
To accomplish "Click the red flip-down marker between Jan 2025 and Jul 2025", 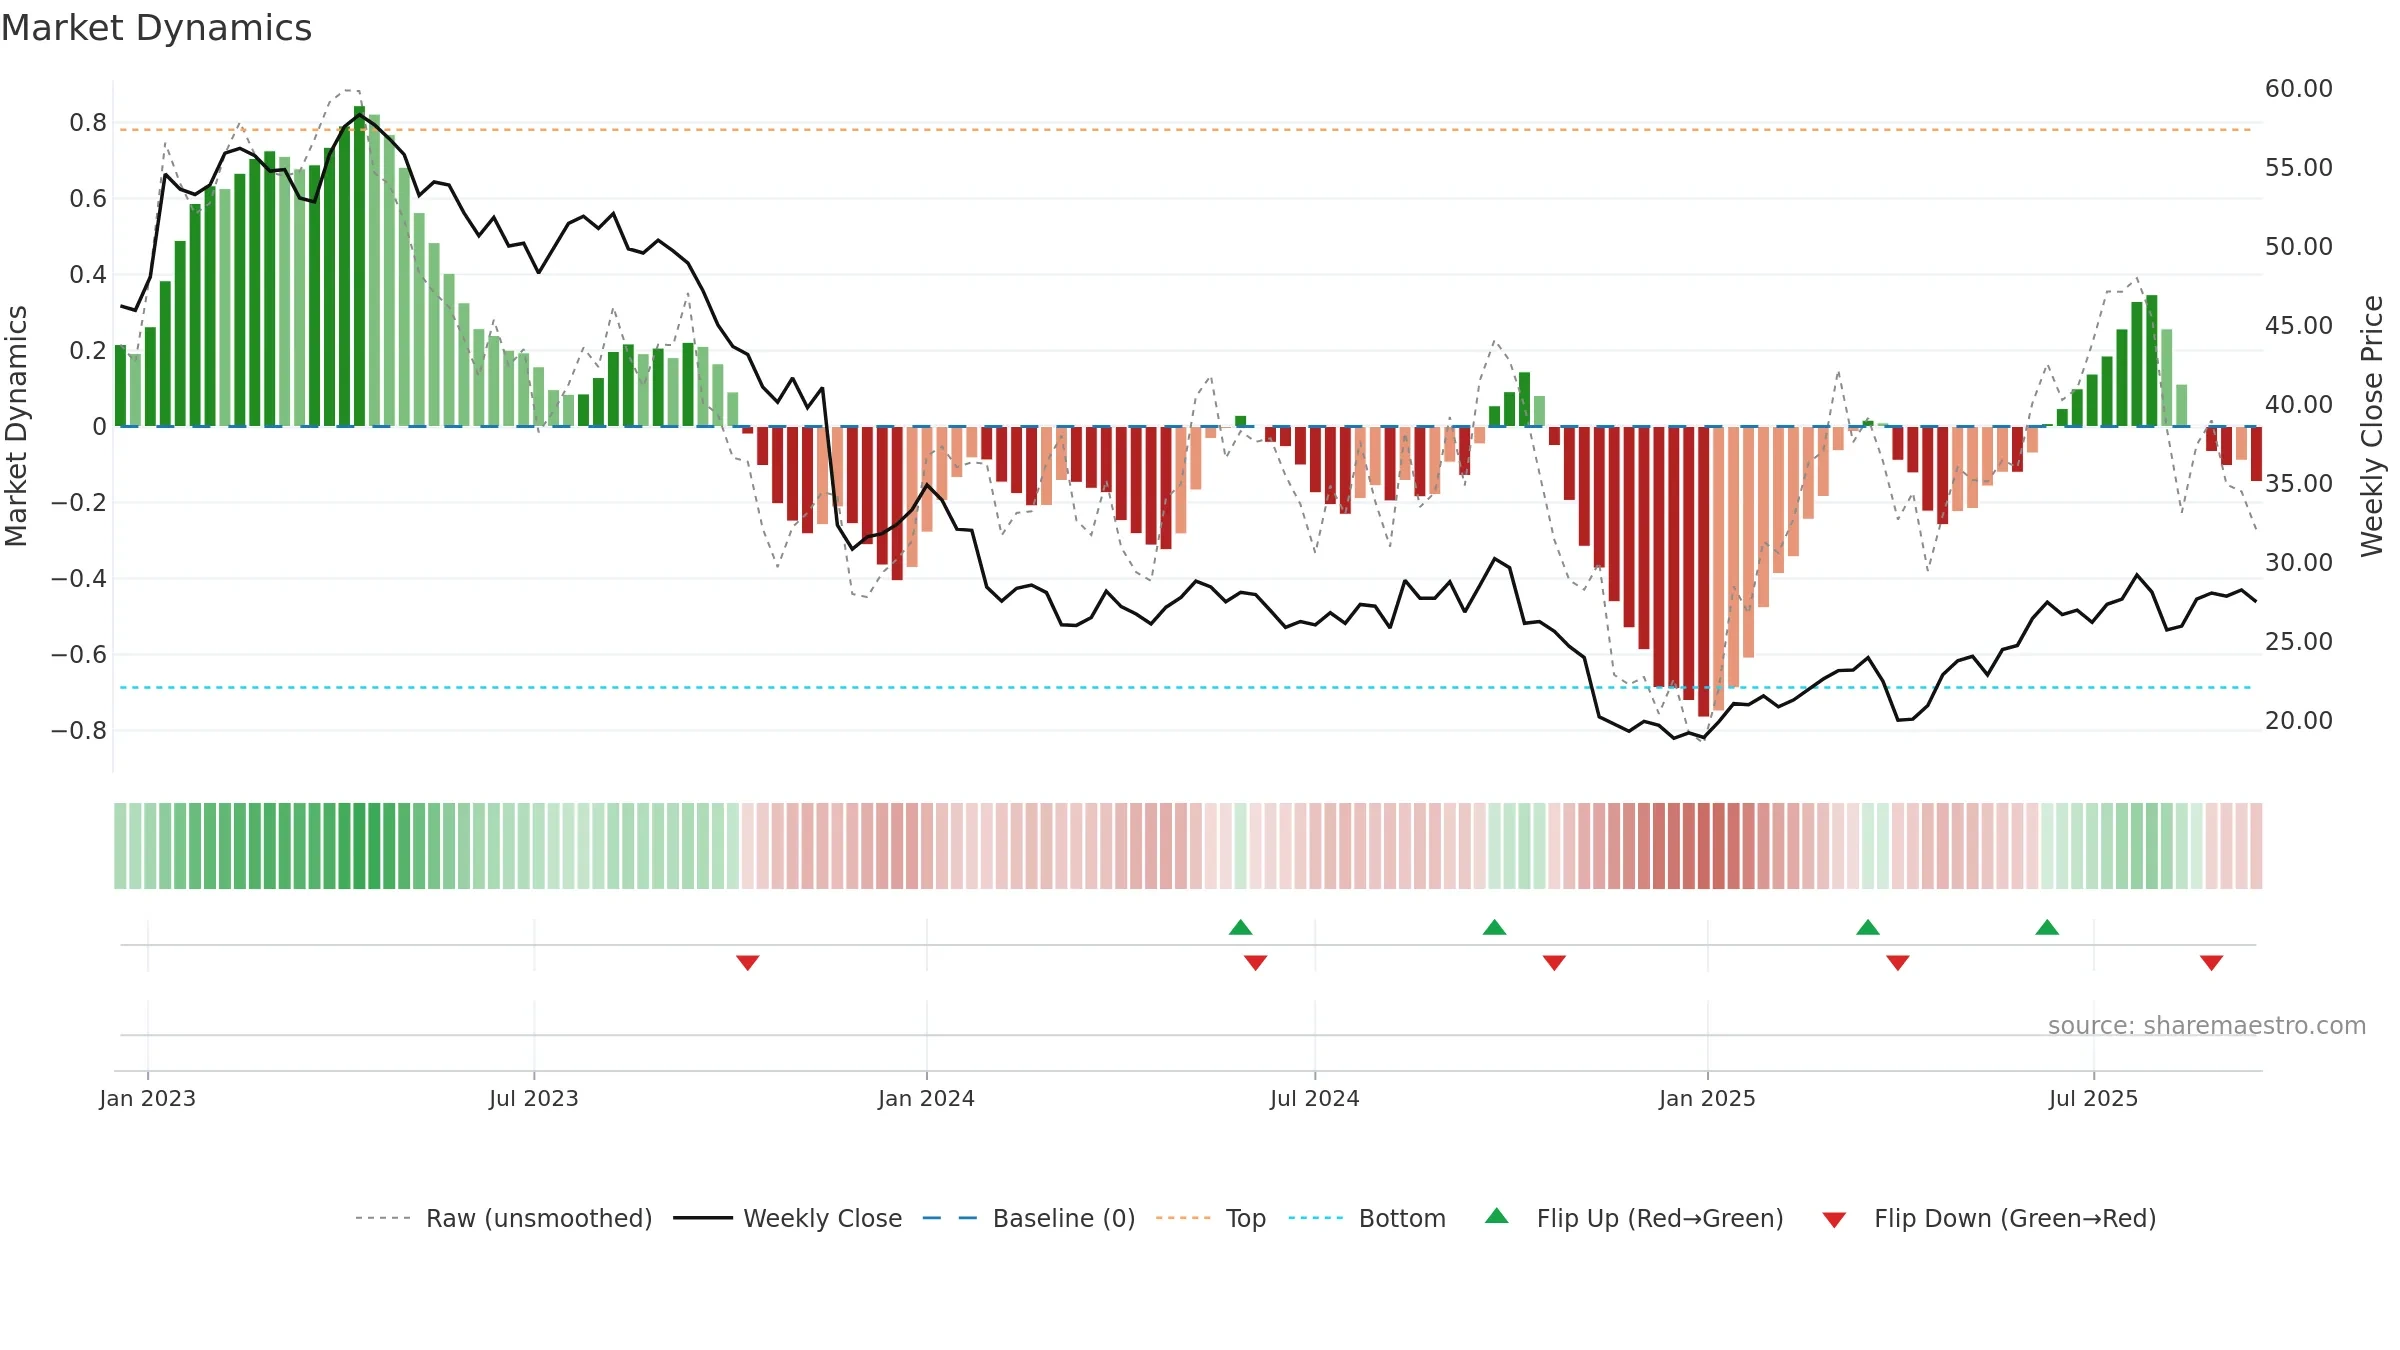I will click(x=1898, y=962).
